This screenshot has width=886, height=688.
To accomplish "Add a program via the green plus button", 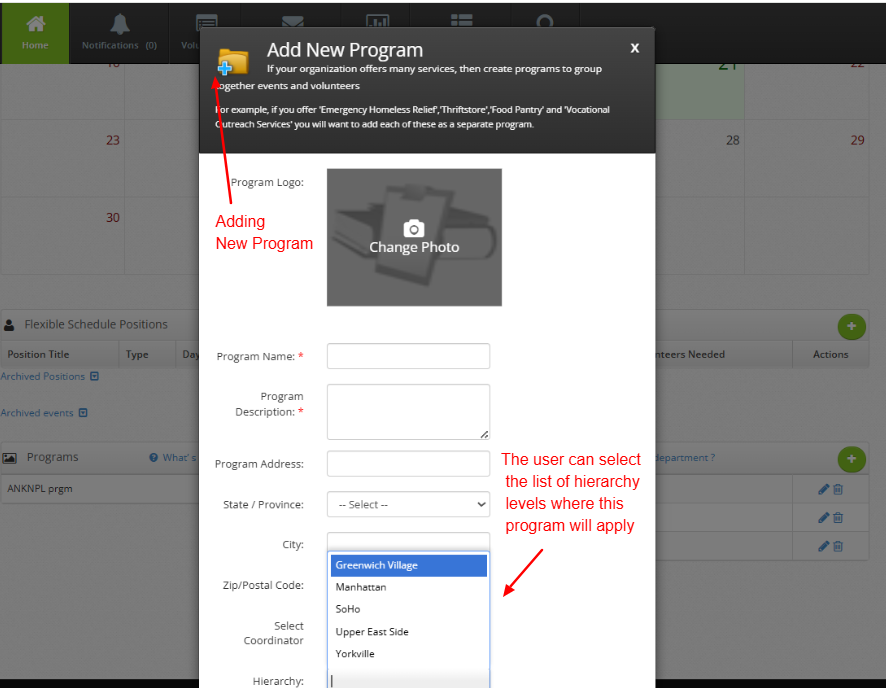I will pos(851,459).
